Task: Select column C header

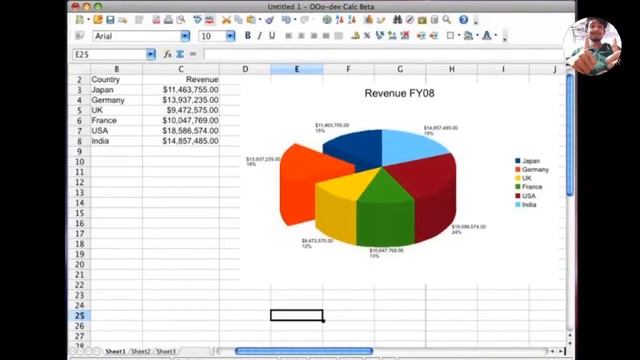Action: click(181, 69)
